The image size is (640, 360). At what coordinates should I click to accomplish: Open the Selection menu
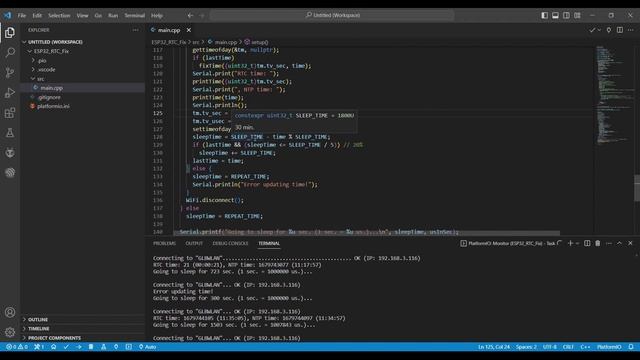(x=59, y=15)
